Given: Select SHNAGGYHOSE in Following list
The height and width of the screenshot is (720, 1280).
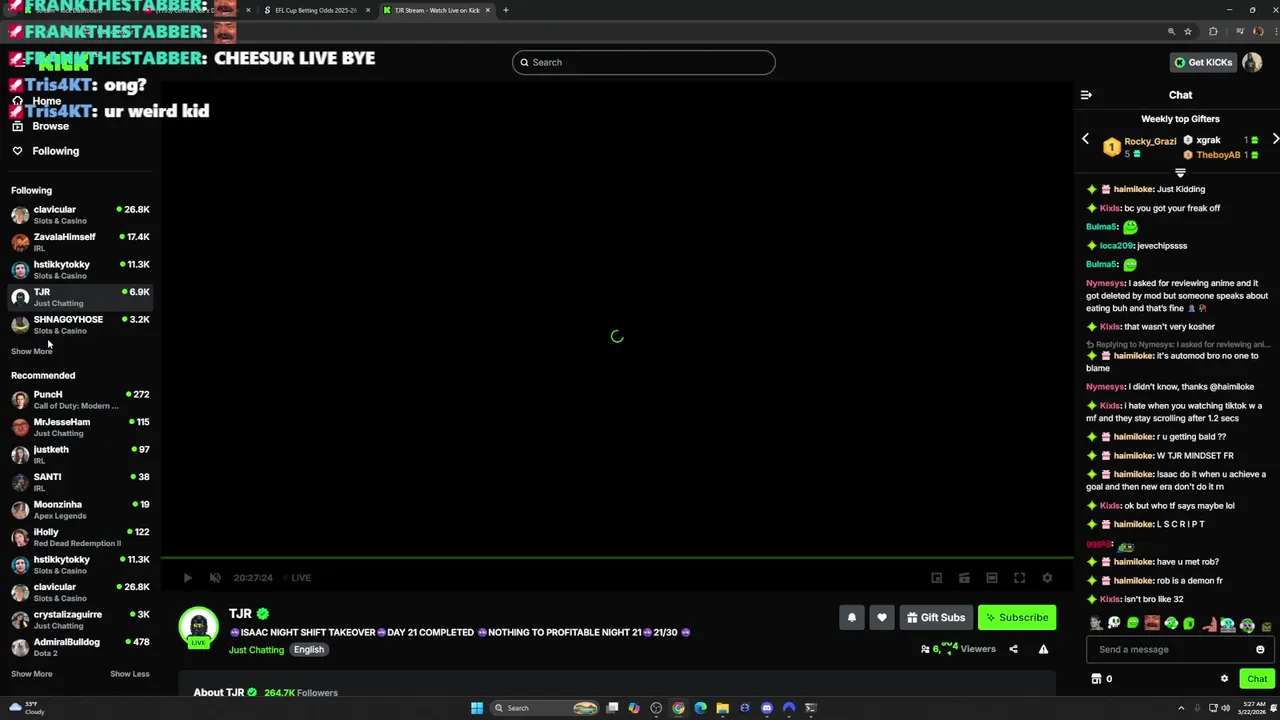Looking at the screenshot, I should [x=80, y=324].
